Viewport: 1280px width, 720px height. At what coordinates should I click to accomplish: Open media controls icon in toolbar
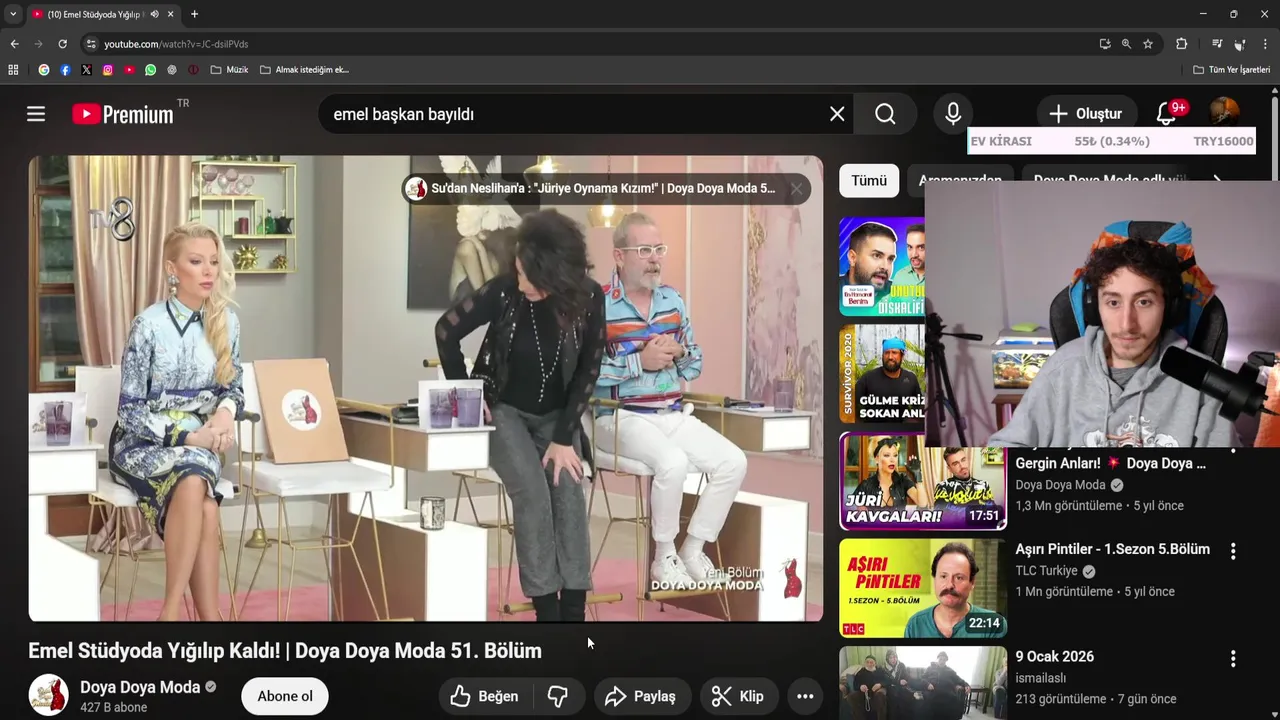tap(1217, 44)
